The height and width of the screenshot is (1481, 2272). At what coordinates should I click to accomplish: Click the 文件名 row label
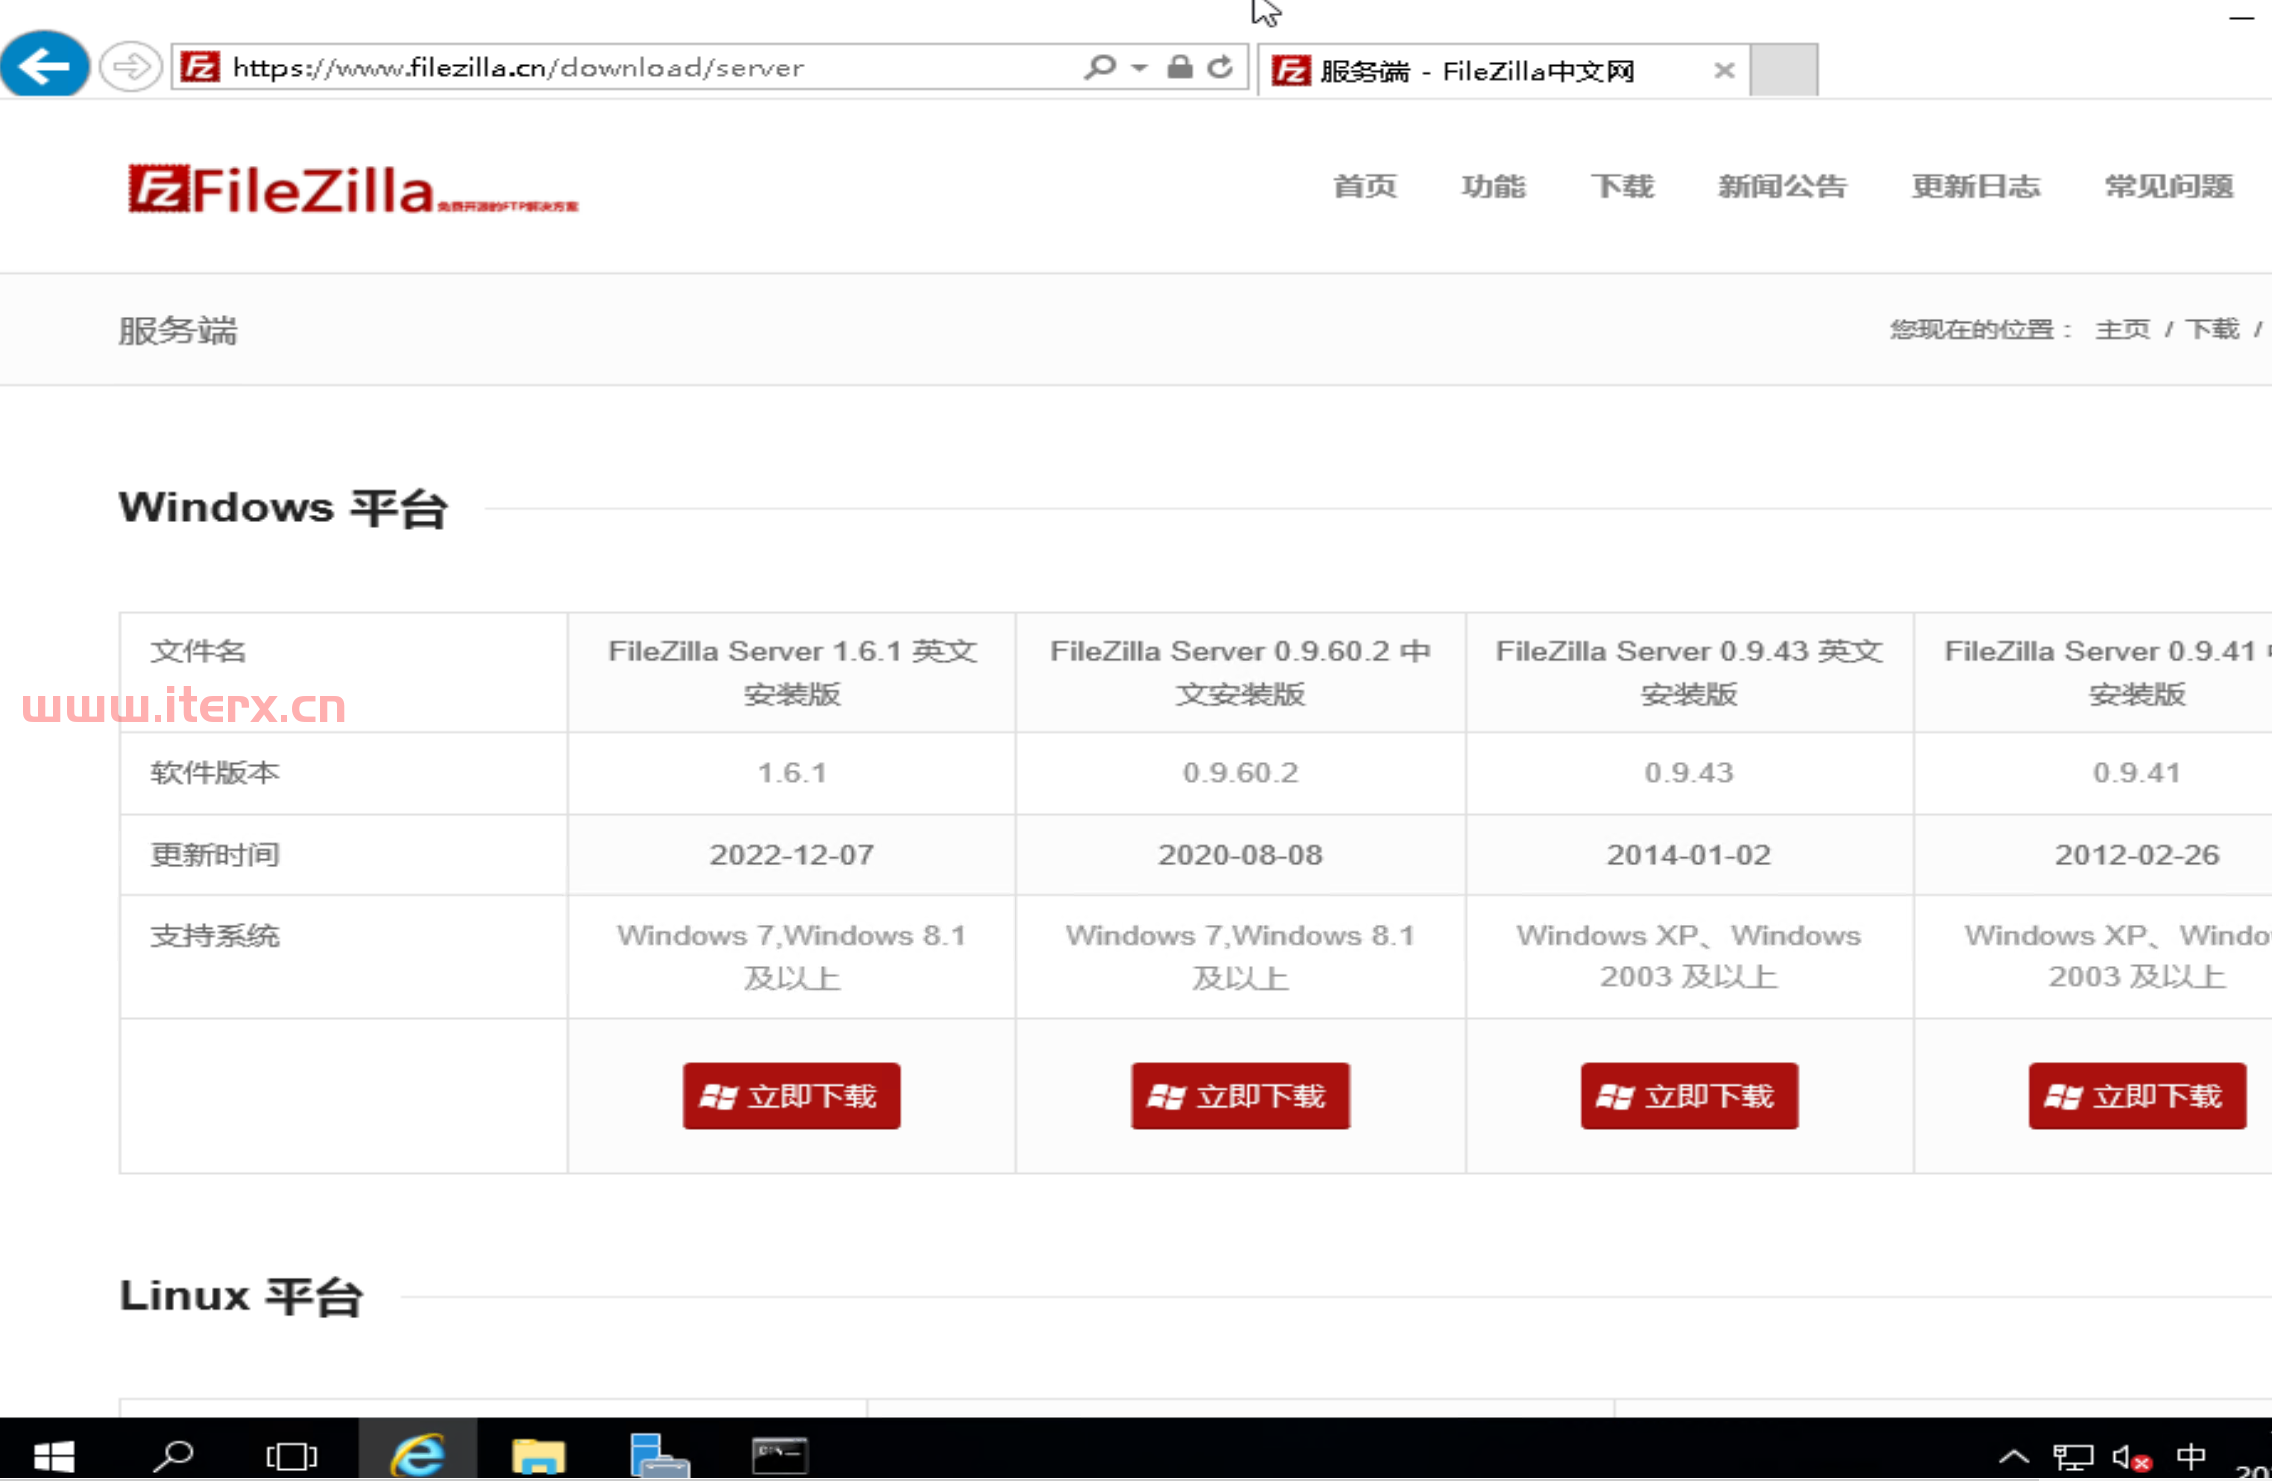[x=198, y=651]
